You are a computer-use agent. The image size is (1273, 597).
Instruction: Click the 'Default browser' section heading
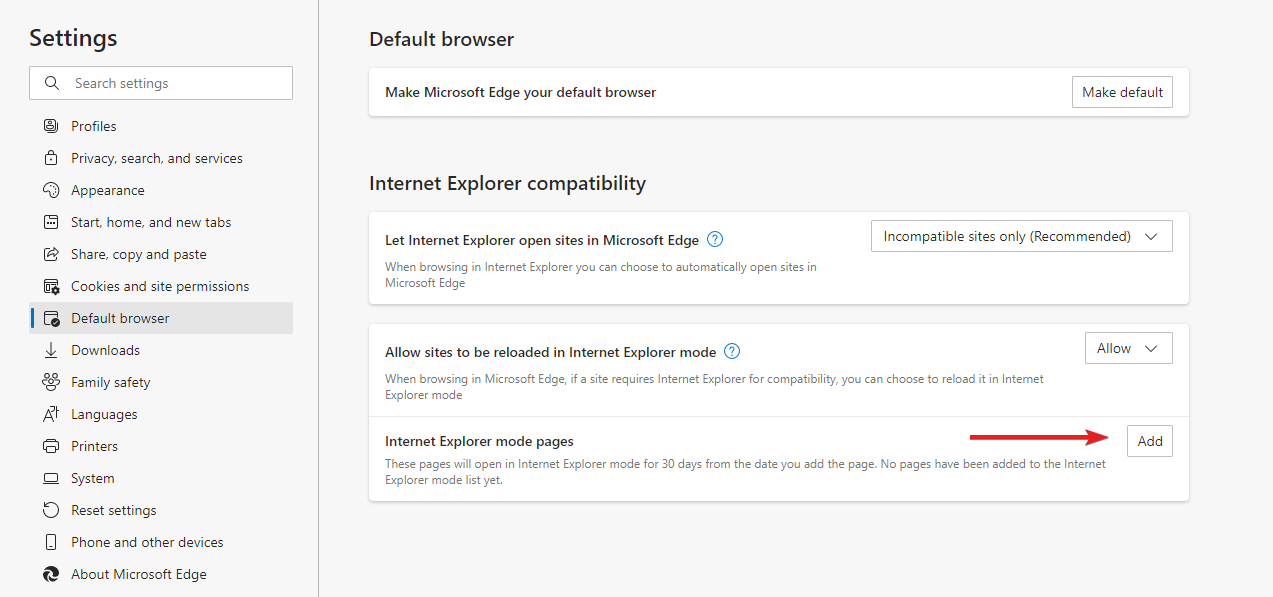(442, 40)
